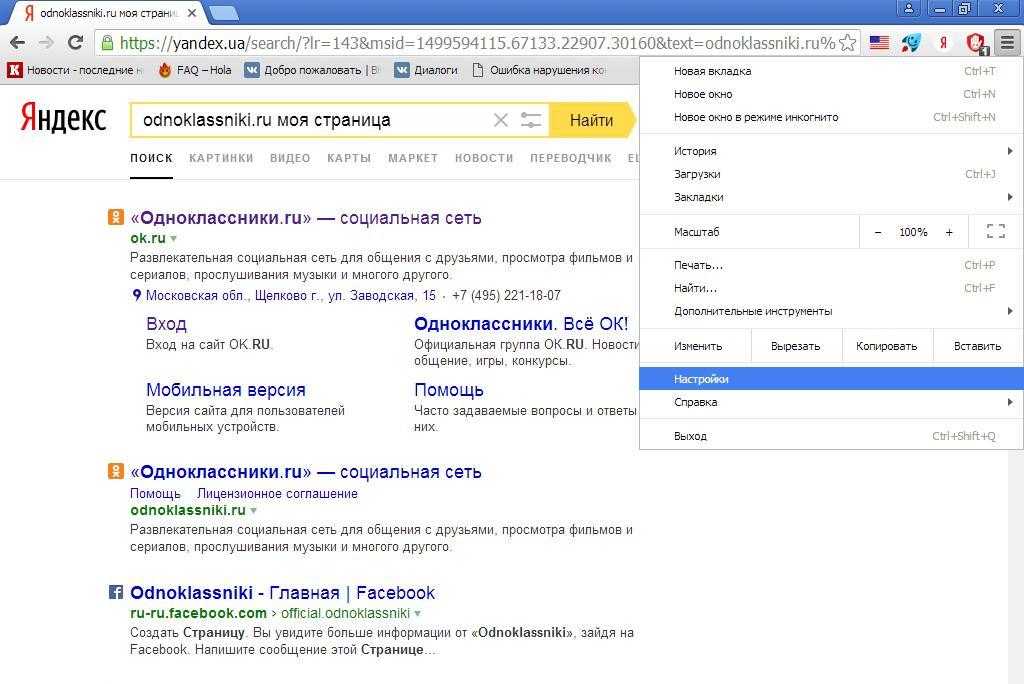The height and width of the screenshot is (684, 1024).
Task: Click the Chrome hamburger menu icon
Action: coord(1007,43)
